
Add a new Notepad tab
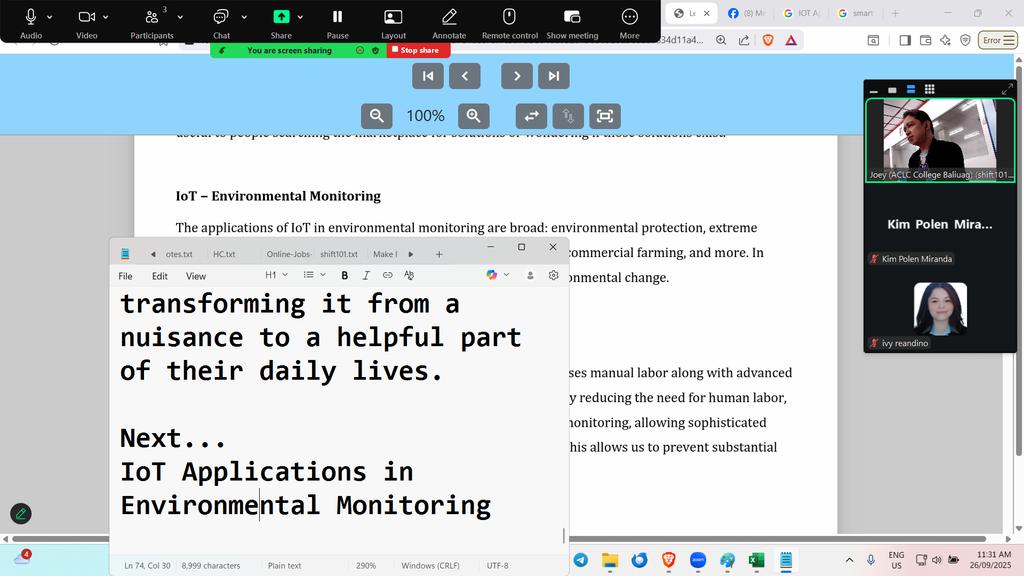tap(439, 254)
